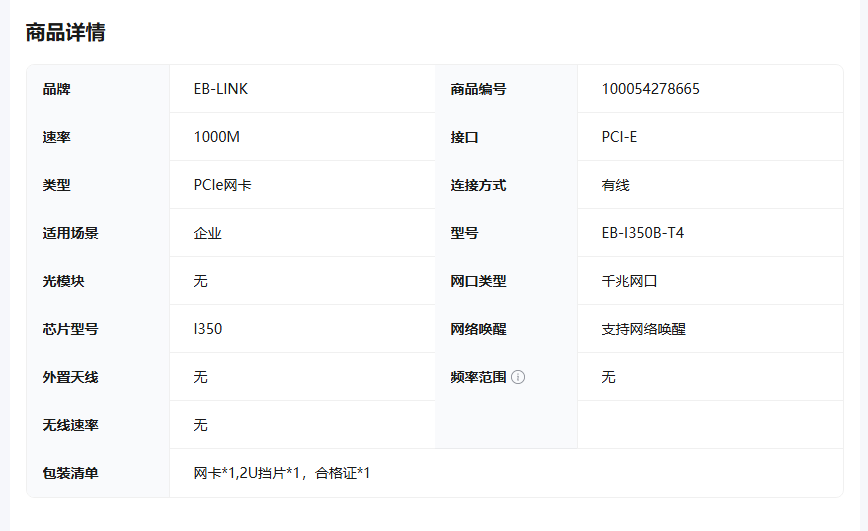This screenshot has height=531, width=868.
Task: Select model value EB-I350B-T4
Action: coord(643,233)
